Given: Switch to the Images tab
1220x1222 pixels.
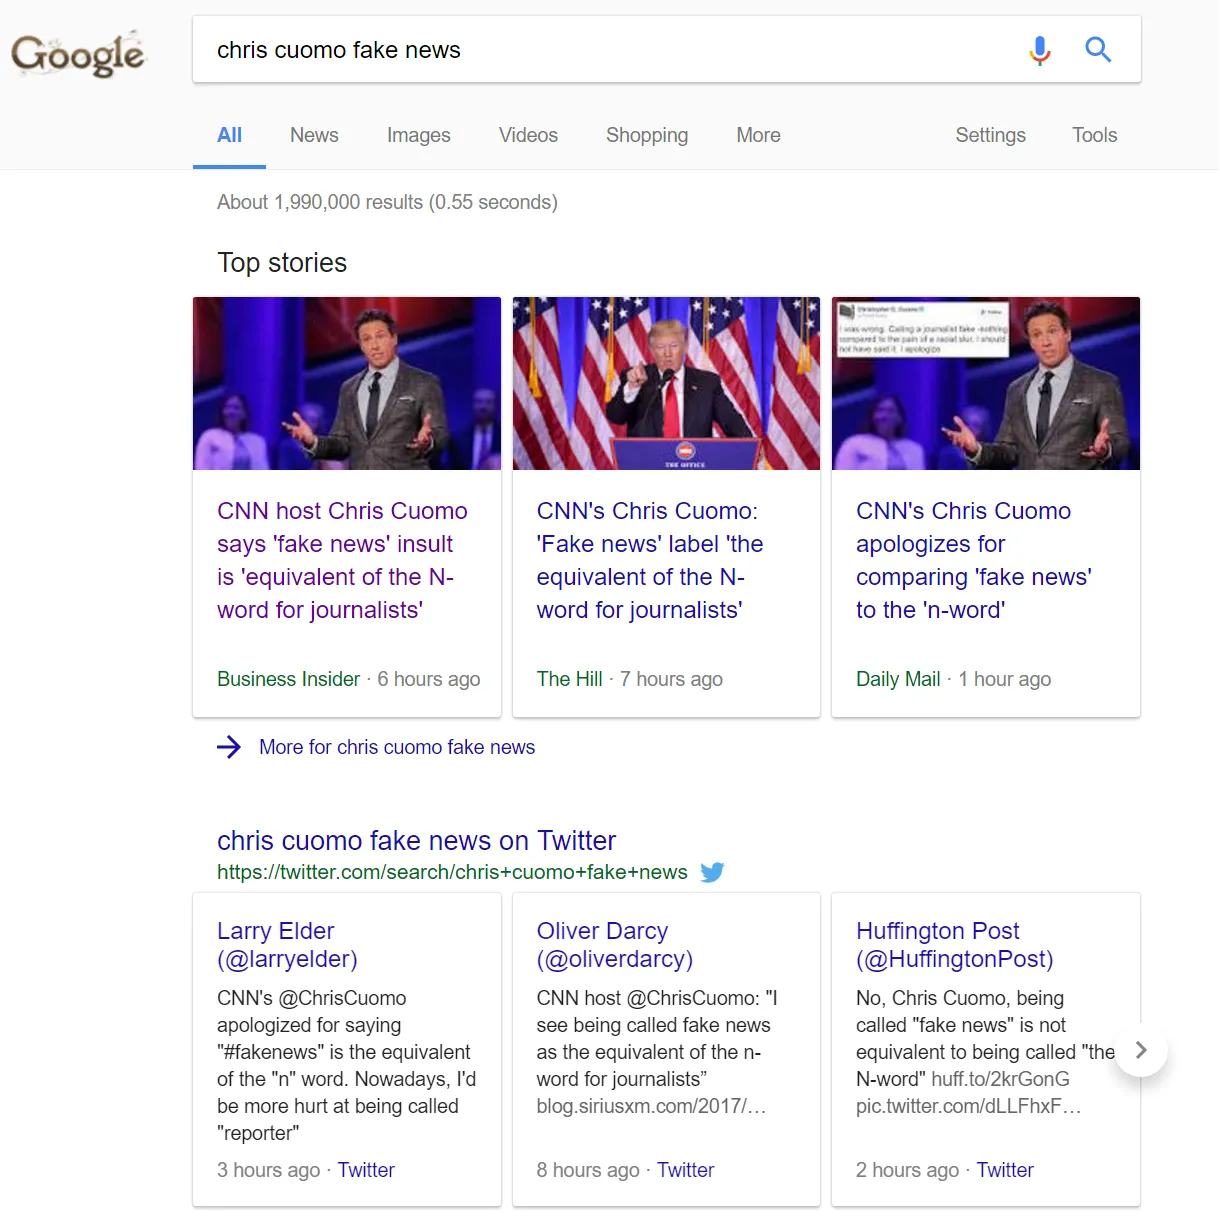Looking at the screenshot, I should click(x=418, y=135).
